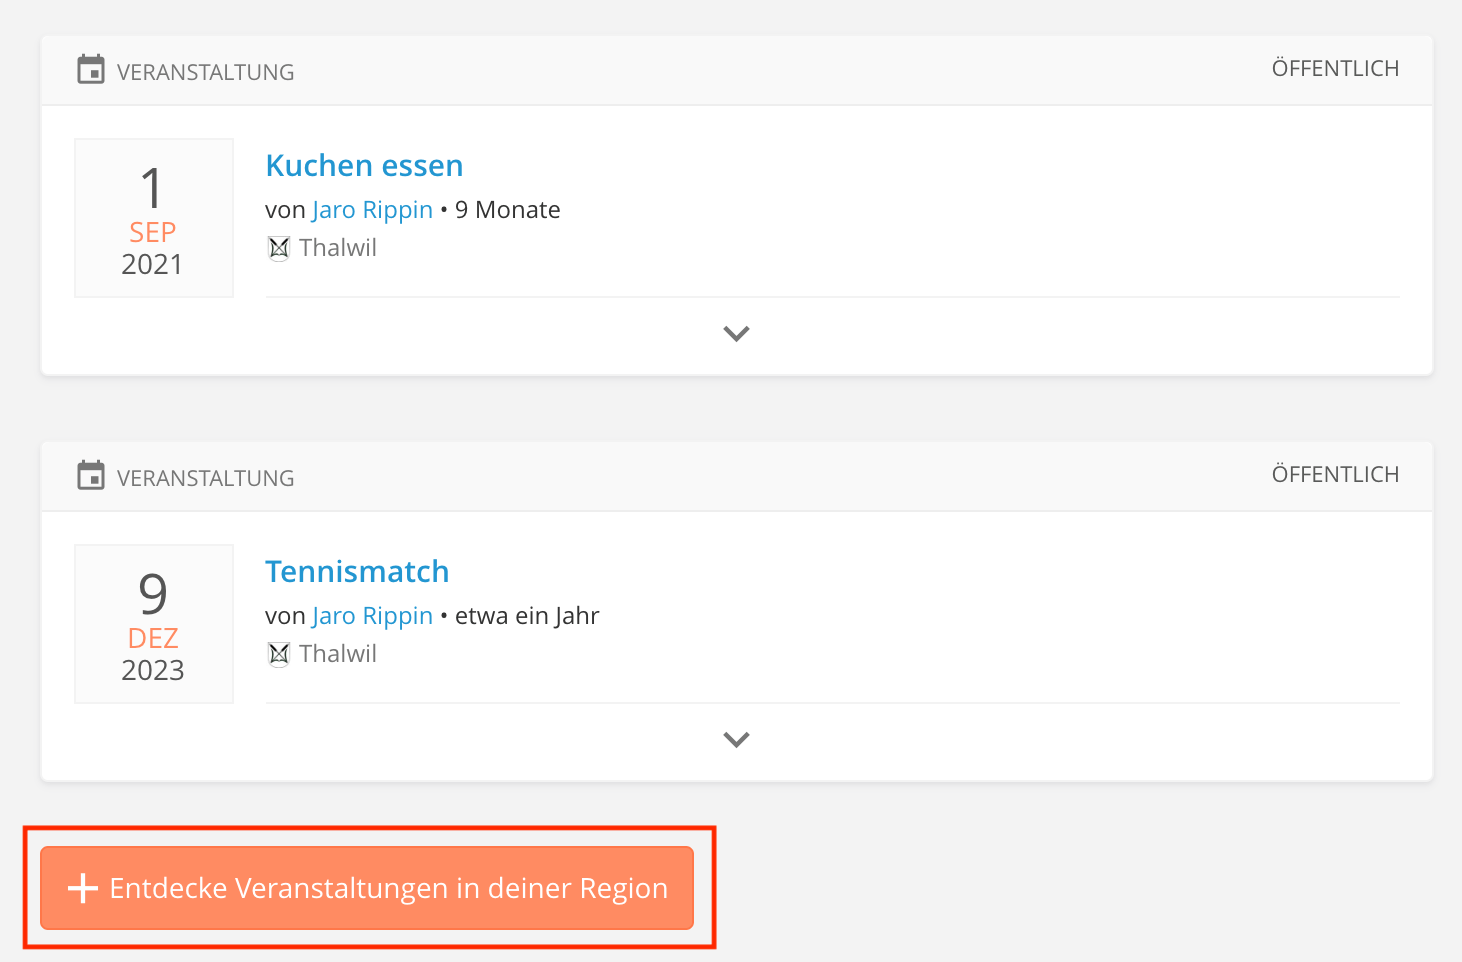Click ÖFFENTLICH label on Kuchen essen card

click(1335, 69)
